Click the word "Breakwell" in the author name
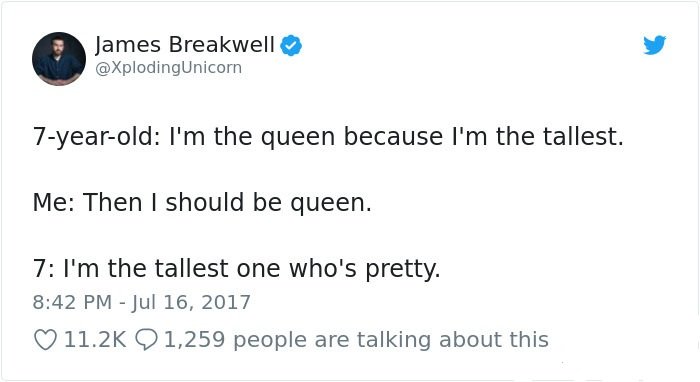 [x=222, y=45]
